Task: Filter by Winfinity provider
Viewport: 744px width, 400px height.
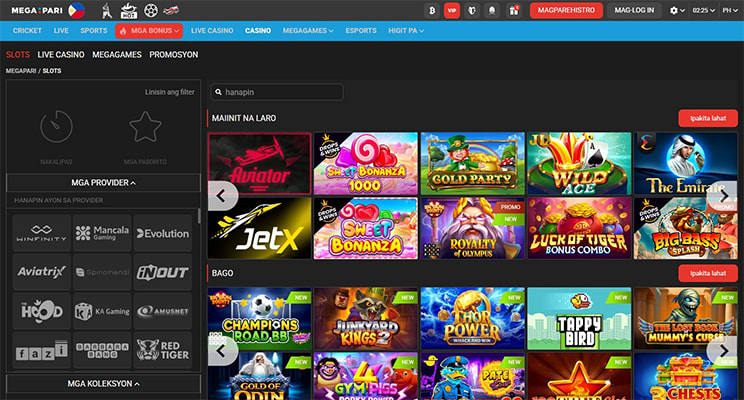Action: 42,233
